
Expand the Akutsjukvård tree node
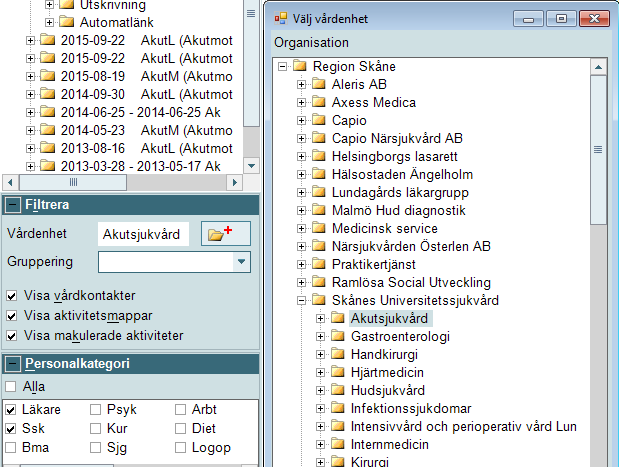[320, 319]
